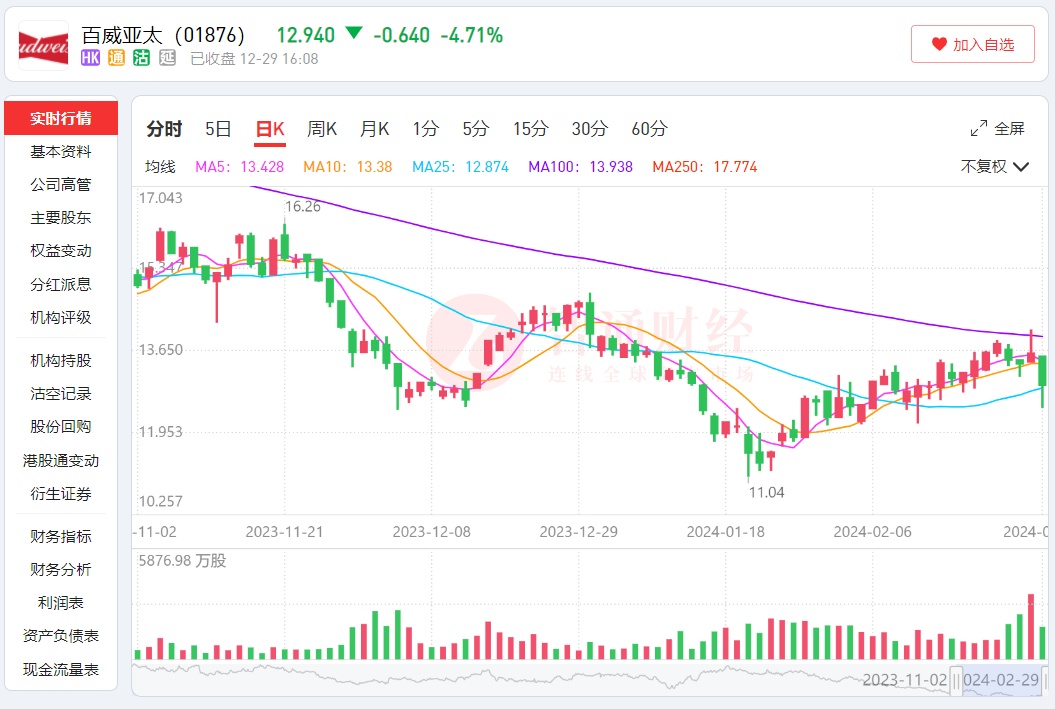This screenshot has height=709, width=1055.
Task: Switch chart to 周K weekly candles
Action: coord(322,129)
